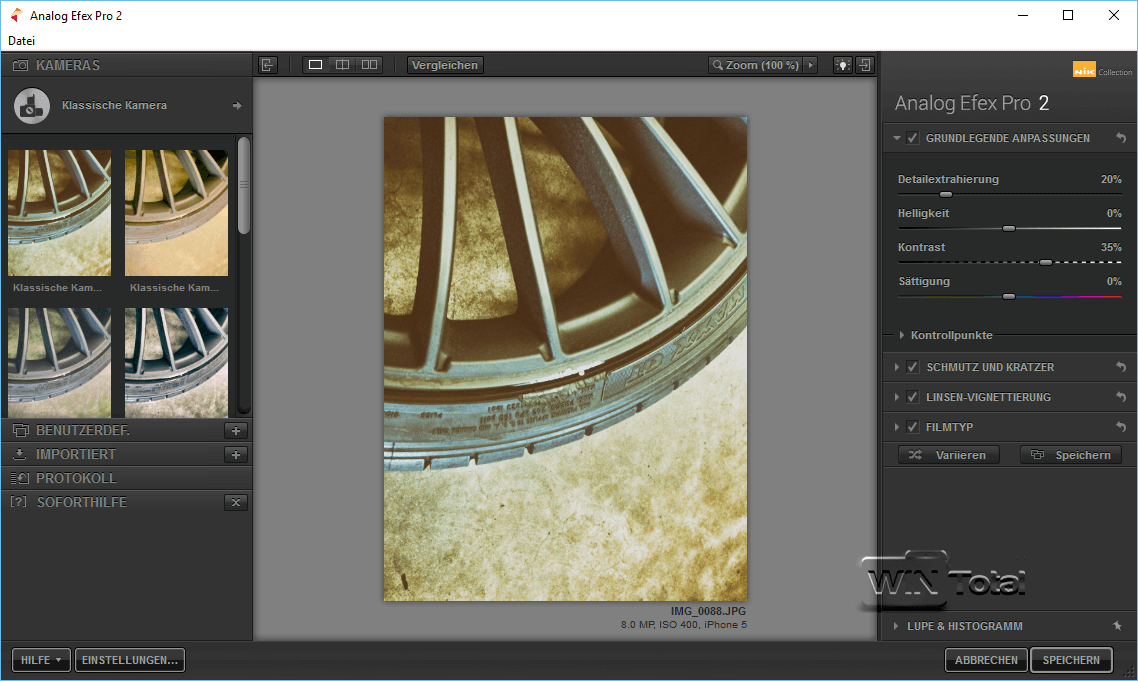1138x681 pixels.
Task: Close Soforthilfe using its X icon
Action: [236, 502]
